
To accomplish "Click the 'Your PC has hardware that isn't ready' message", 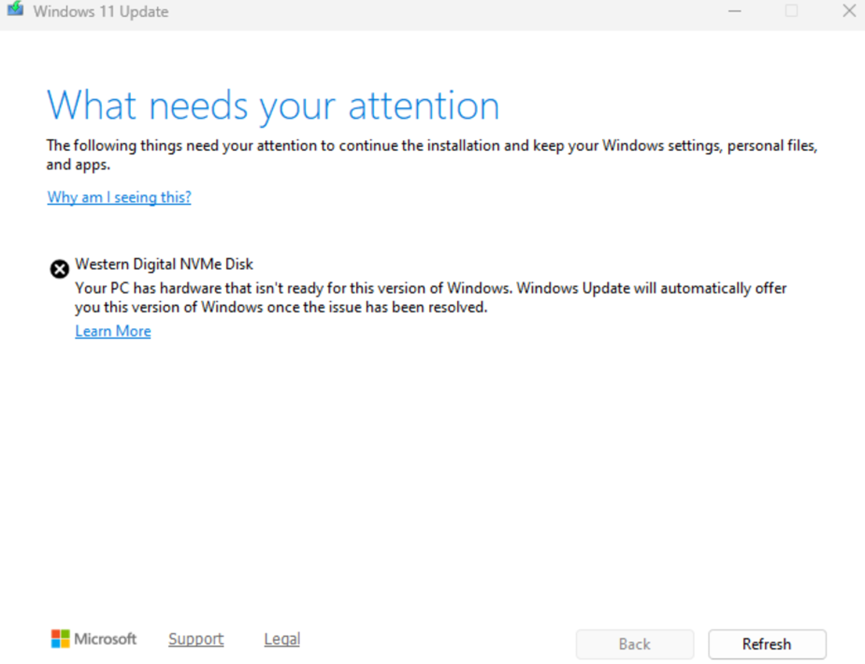I will (x=431, y=297).
